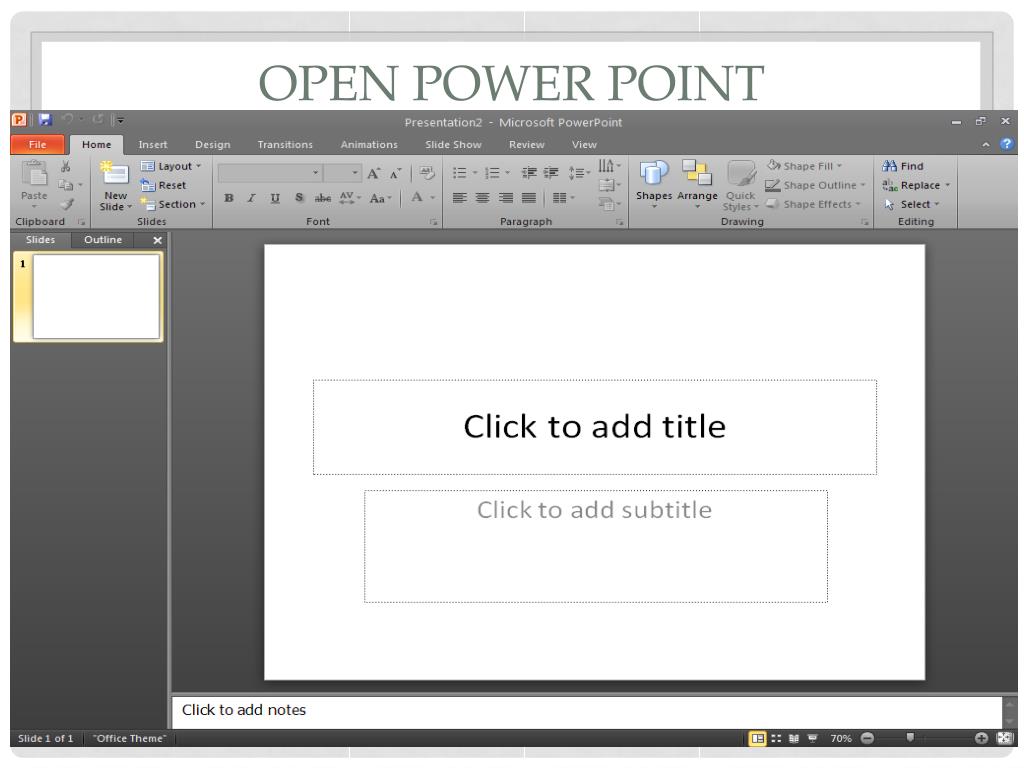Expand the Line Spacing dropdown
The image size is (1024, 768).
coord(579,173)
